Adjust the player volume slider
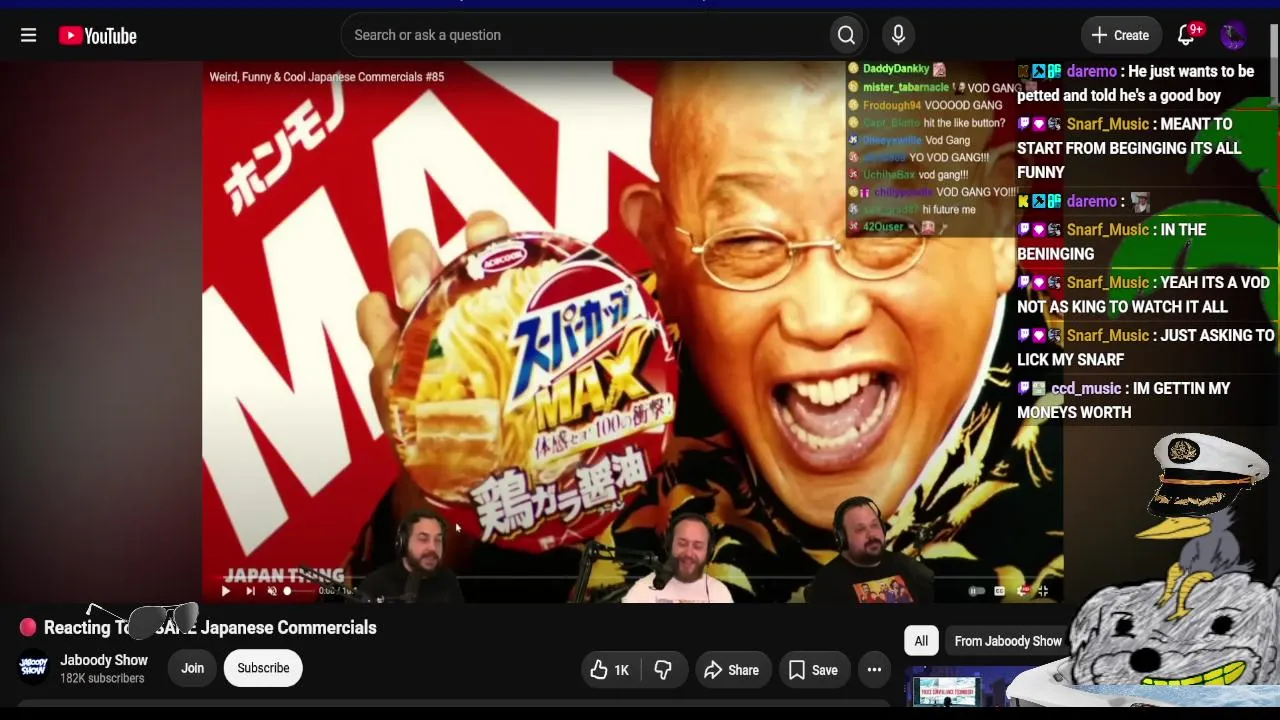1280x720 pixels. click(x=297, y=591)
